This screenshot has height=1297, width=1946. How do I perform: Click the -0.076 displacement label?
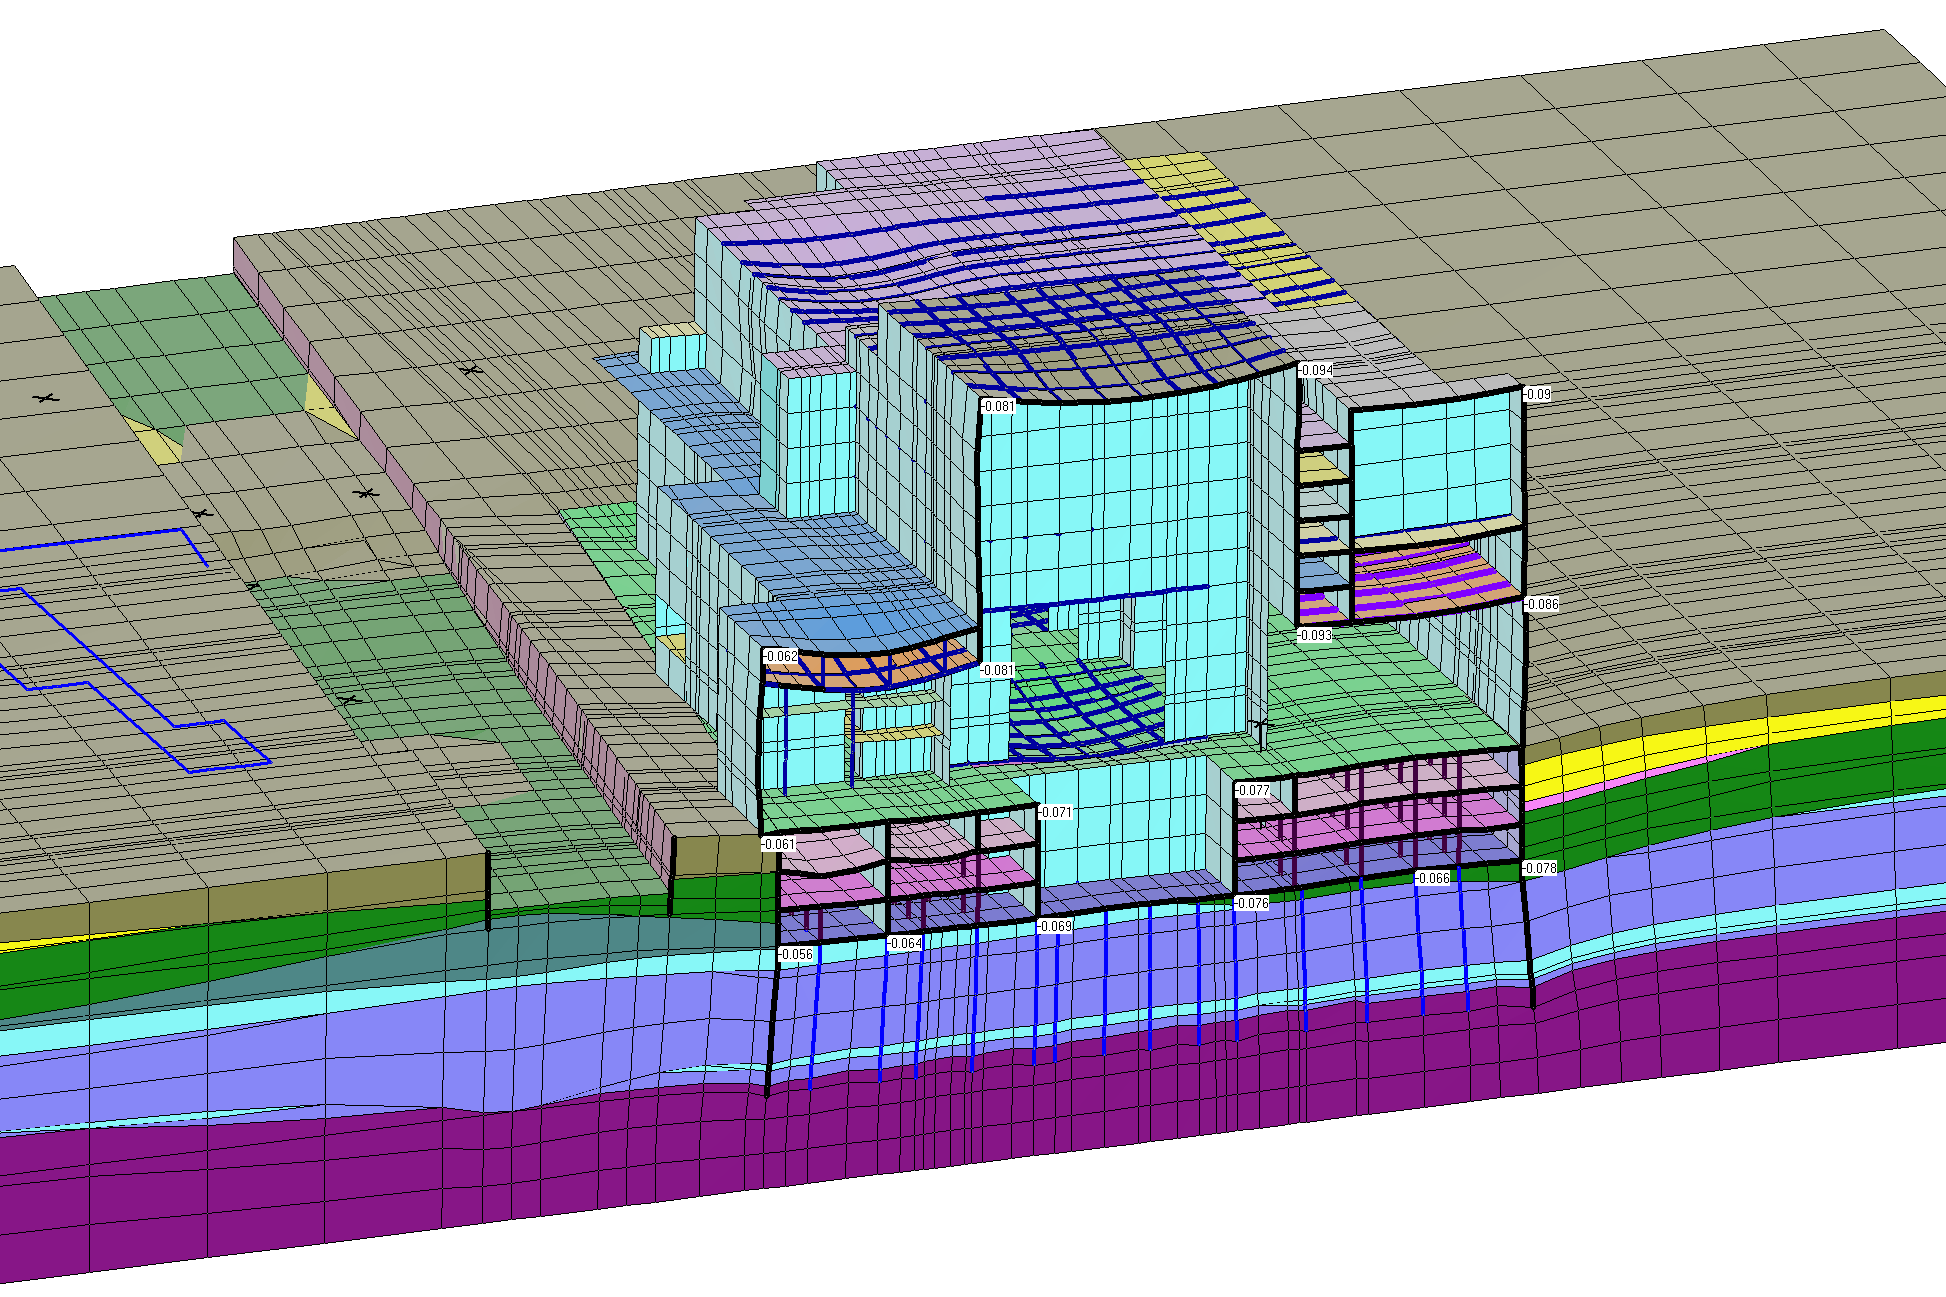[1251, 903]
